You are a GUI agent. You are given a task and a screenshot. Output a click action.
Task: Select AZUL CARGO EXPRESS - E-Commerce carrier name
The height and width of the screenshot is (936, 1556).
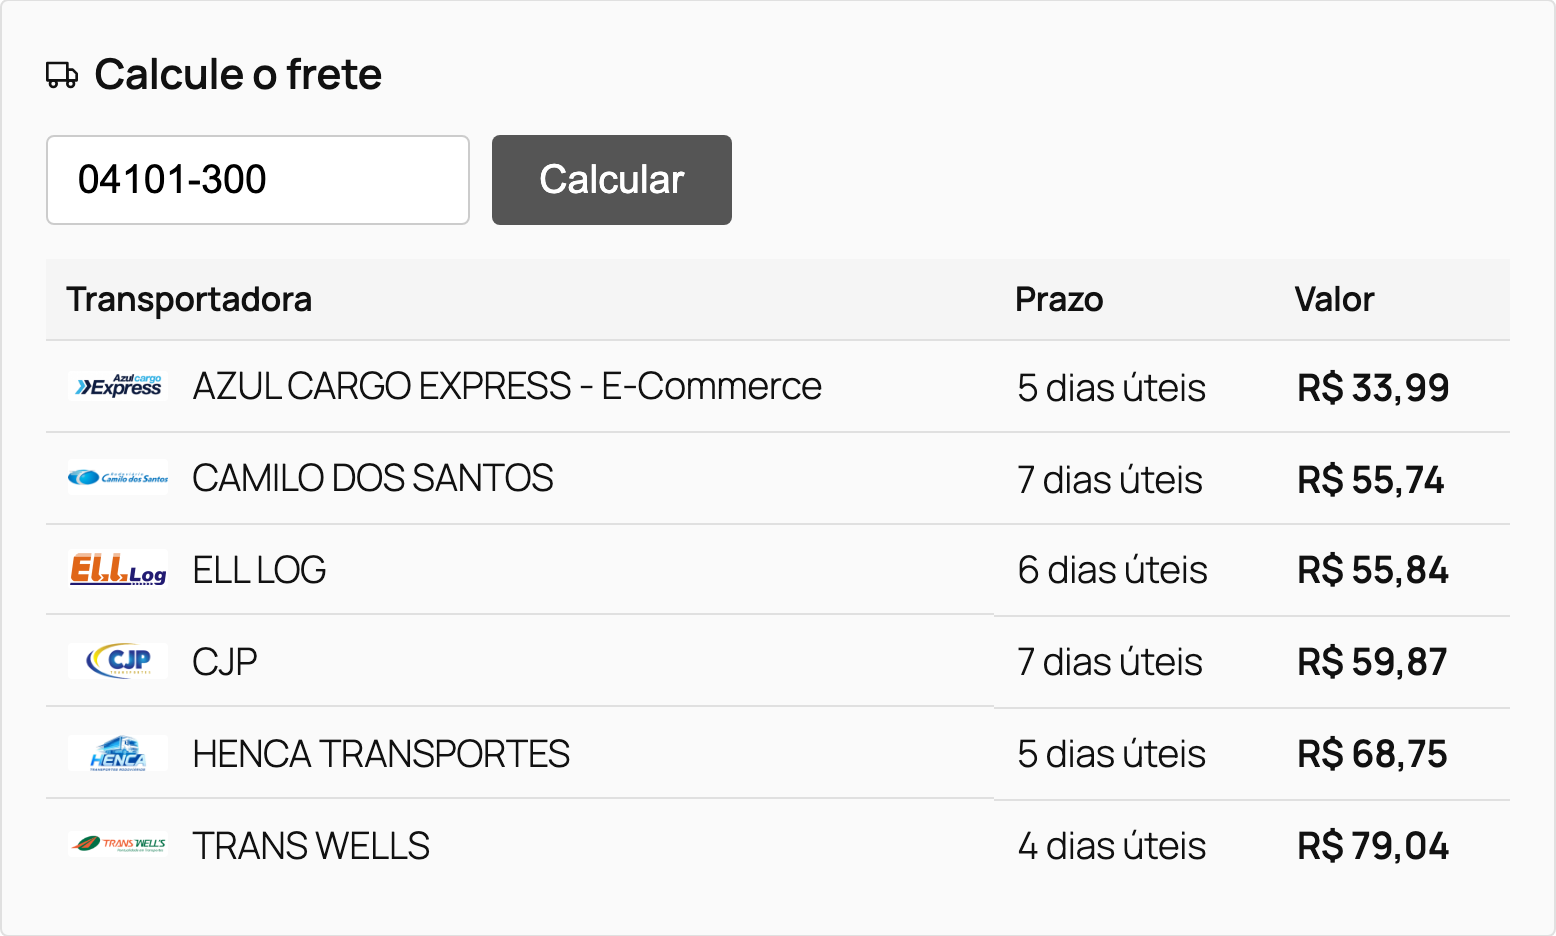coord(507,386)
